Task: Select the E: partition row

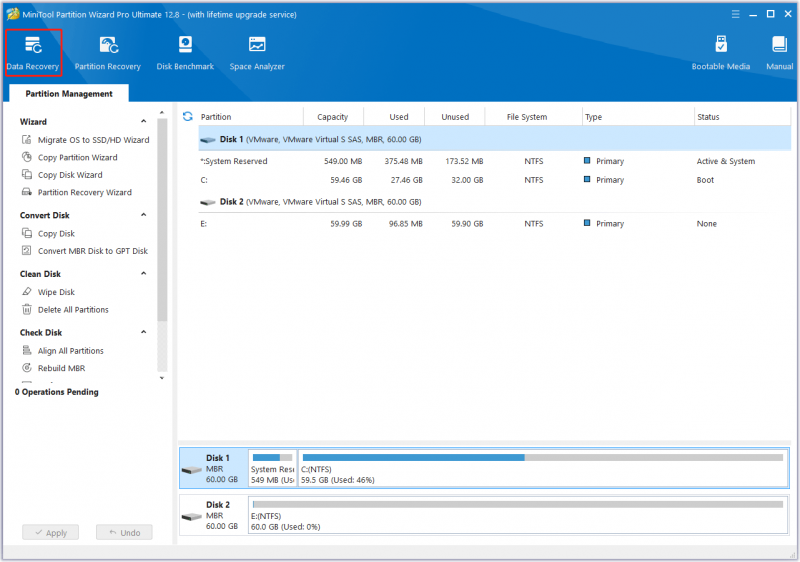Action: [x=494, y=223]
